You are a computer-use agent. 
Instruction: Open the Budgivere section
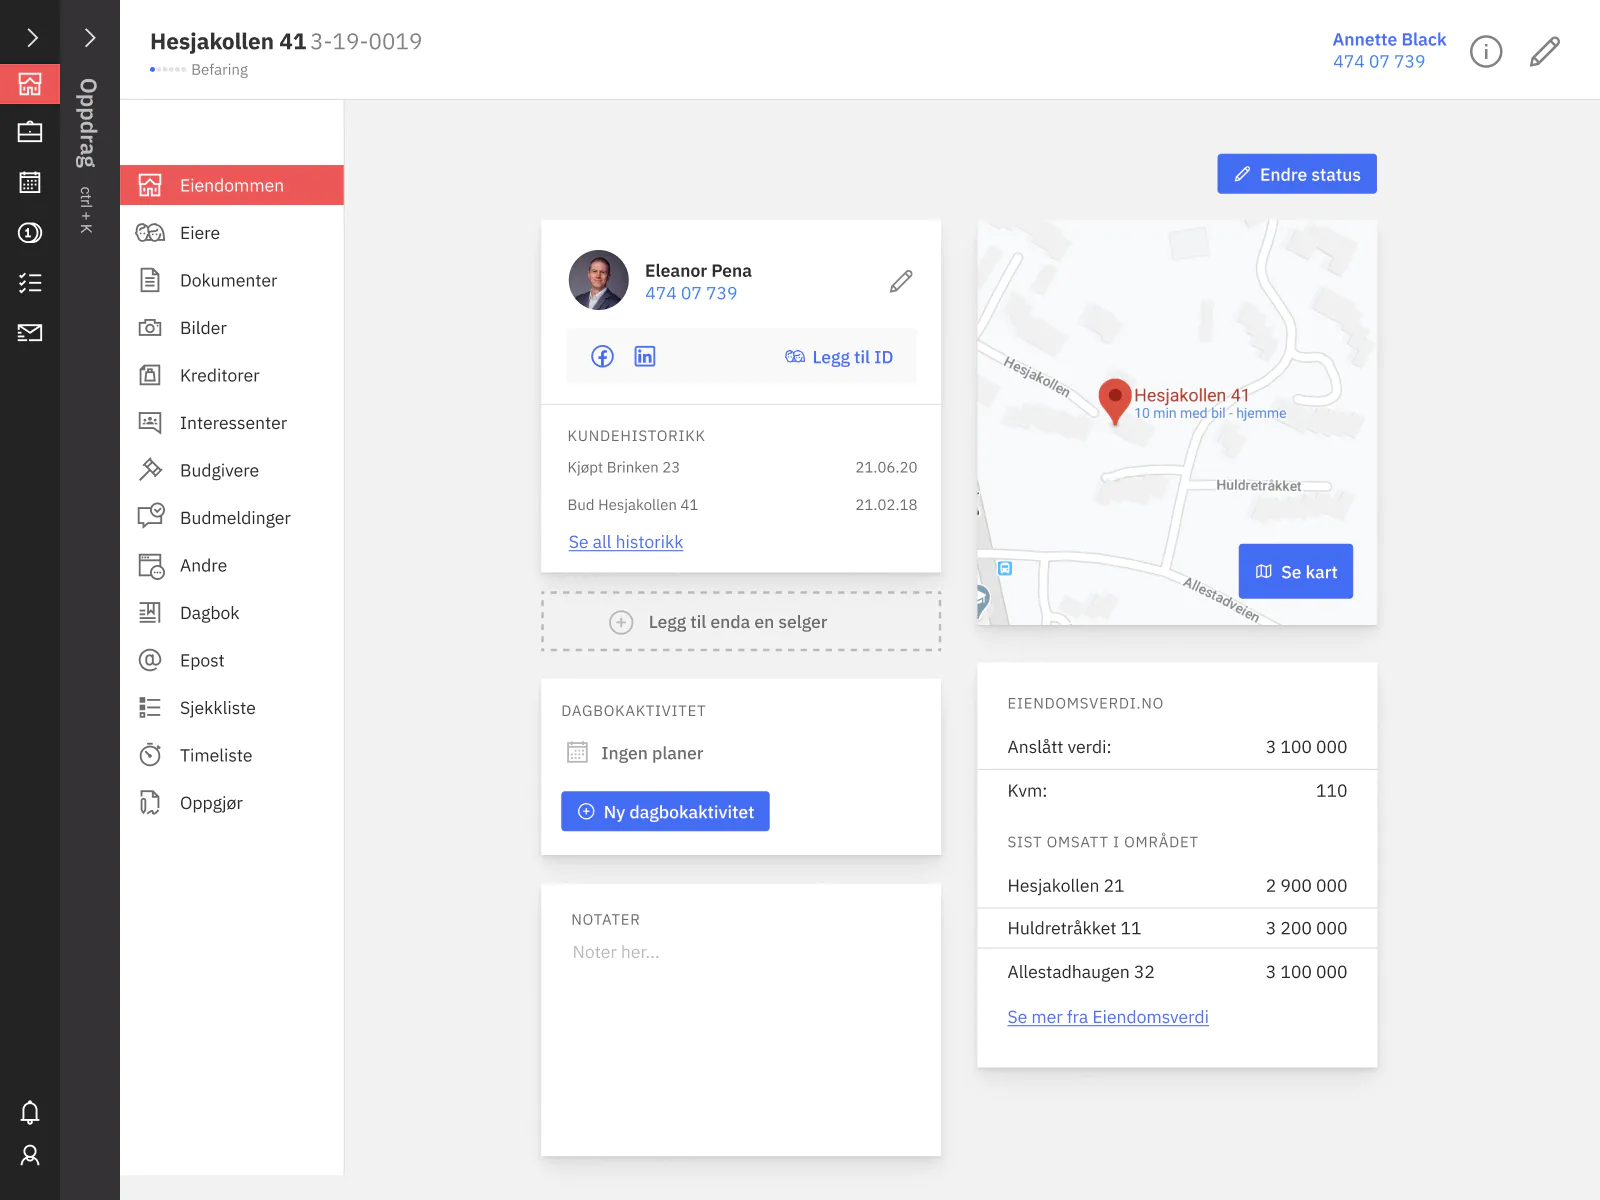coord(219,470)
